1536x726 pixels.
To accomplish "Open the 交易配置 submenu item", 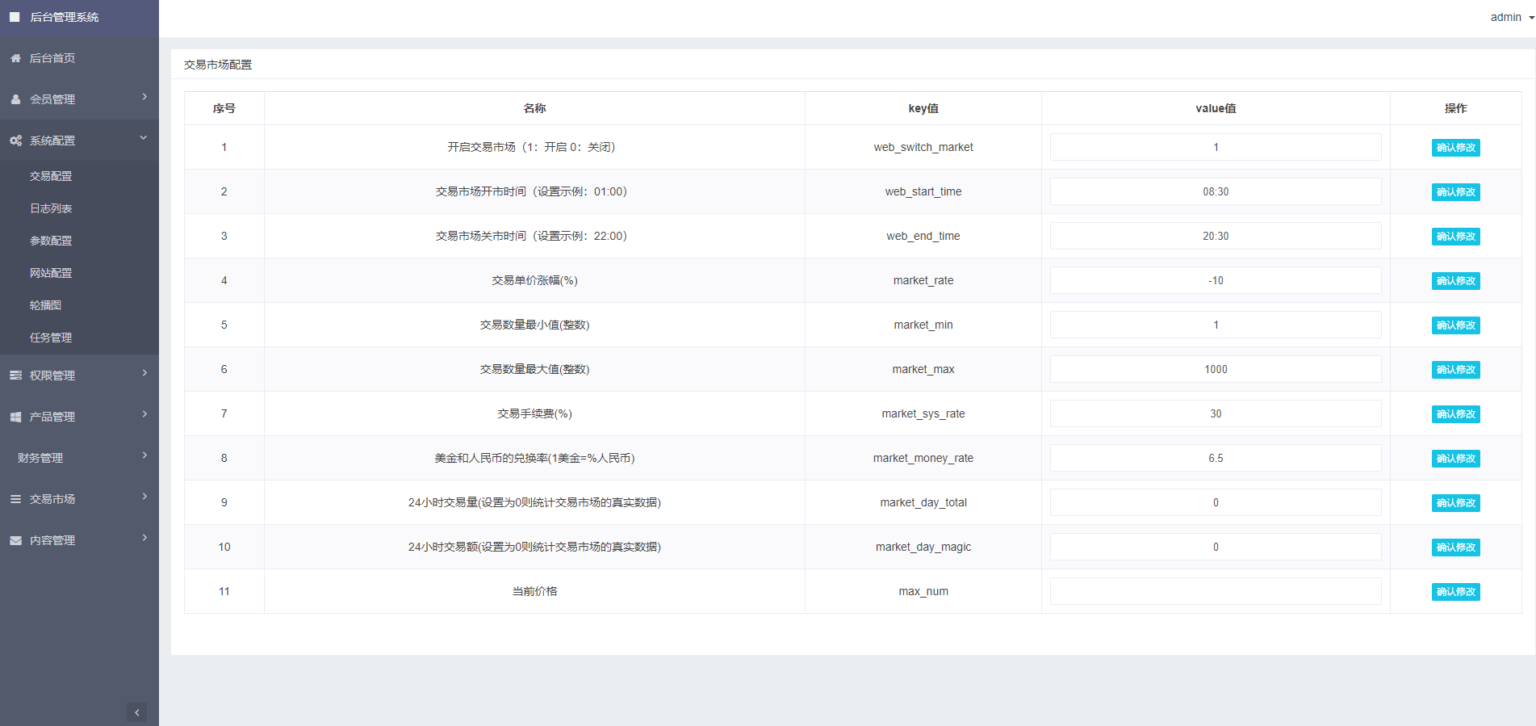I will tap(51, 176).
